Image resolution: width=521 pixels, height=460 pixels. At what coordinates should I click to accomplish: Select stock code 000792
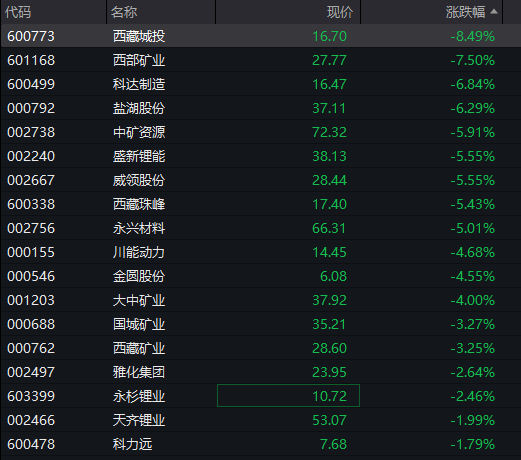pos(31,108)
